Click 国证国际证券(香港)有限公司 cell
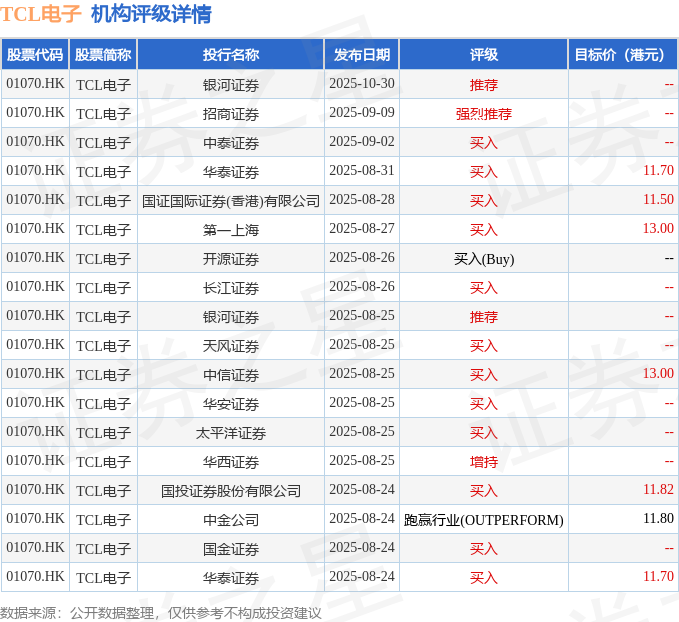679x622 pixels. (231, 201)
